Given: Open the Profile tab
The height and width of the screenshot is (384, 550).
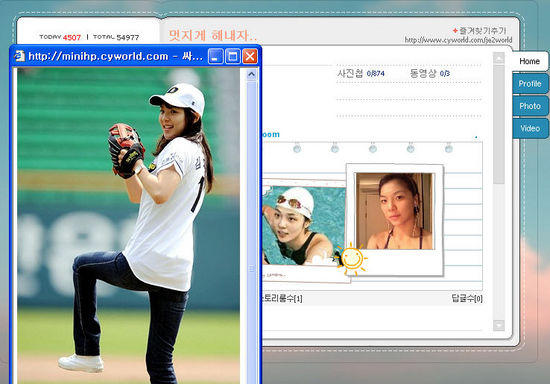Looking at the screenshot, I should [530, 83].
